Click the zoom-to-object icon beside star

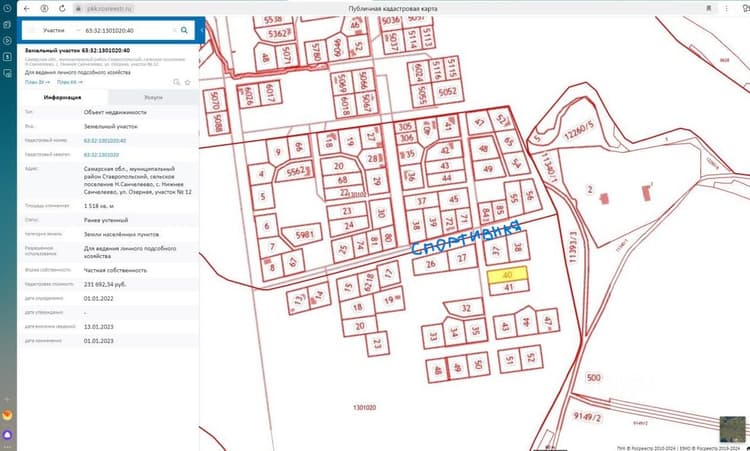[176, 82]
